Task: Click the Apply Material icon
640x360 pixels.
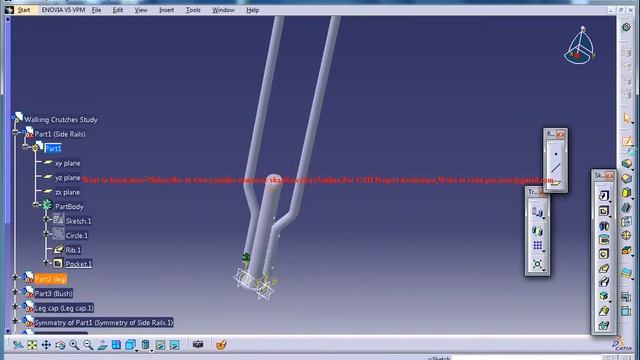Action: pos(221,345)
